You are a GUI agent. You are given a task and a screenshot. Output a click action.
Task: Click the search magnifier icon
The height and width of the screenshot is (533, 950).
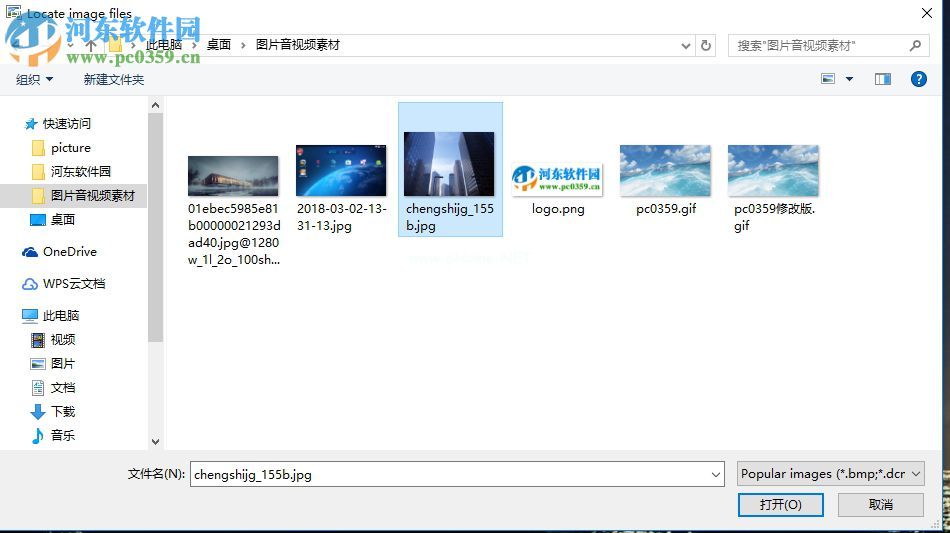[915, 45]
